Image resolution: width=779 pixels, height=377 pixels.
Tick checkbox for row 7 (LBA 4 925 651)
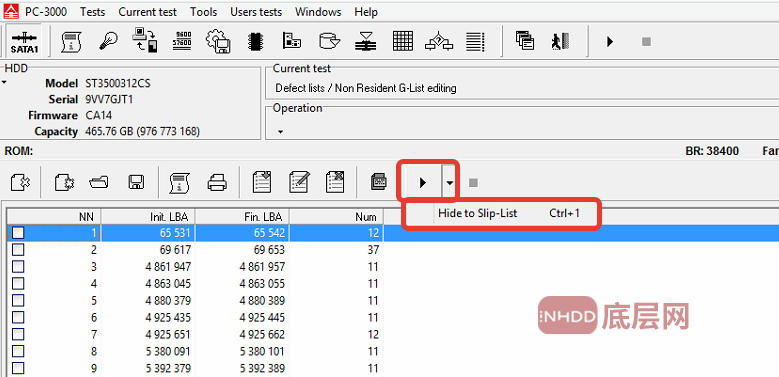[18, 334]
